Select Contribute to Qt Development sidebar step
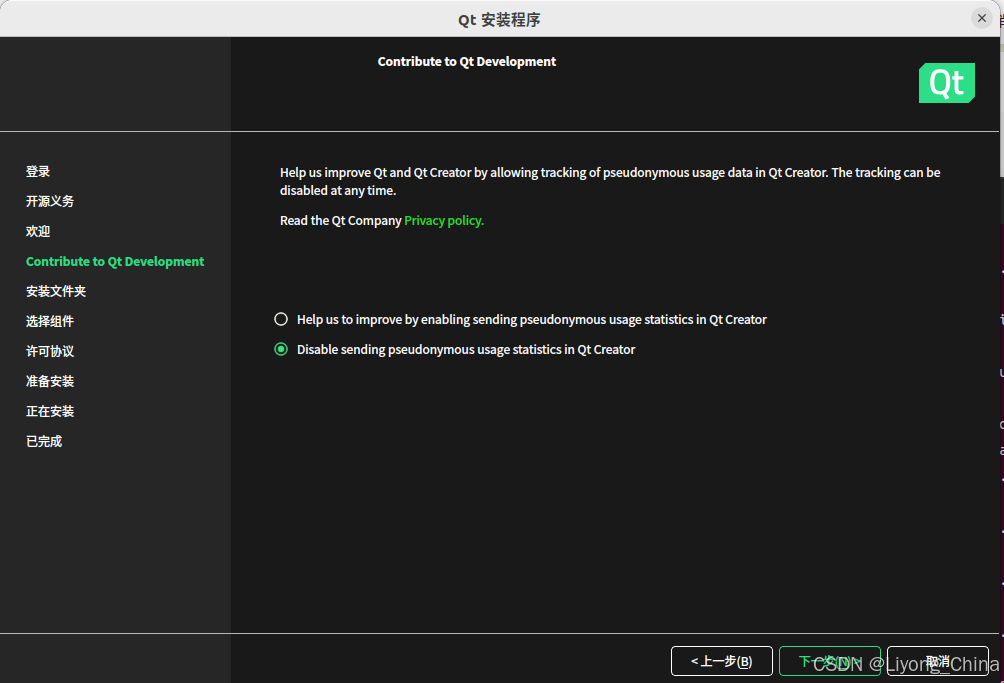 coord(115,261)
